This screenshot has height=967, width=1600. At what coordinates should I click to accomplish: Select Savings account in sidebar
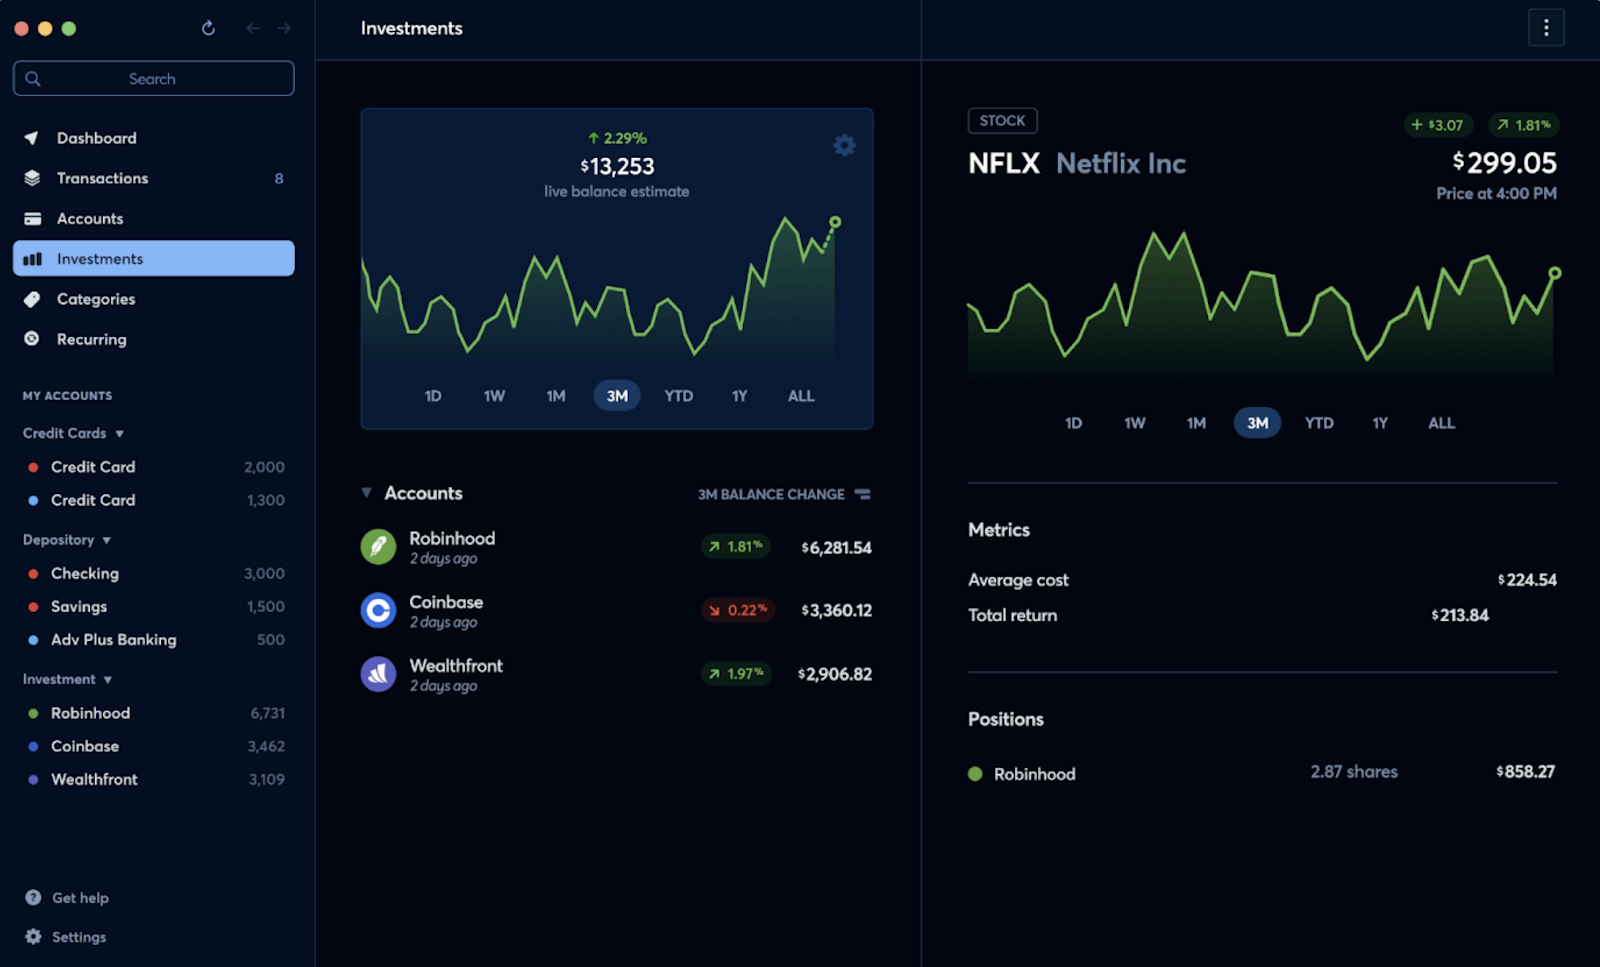coord(155,606)
